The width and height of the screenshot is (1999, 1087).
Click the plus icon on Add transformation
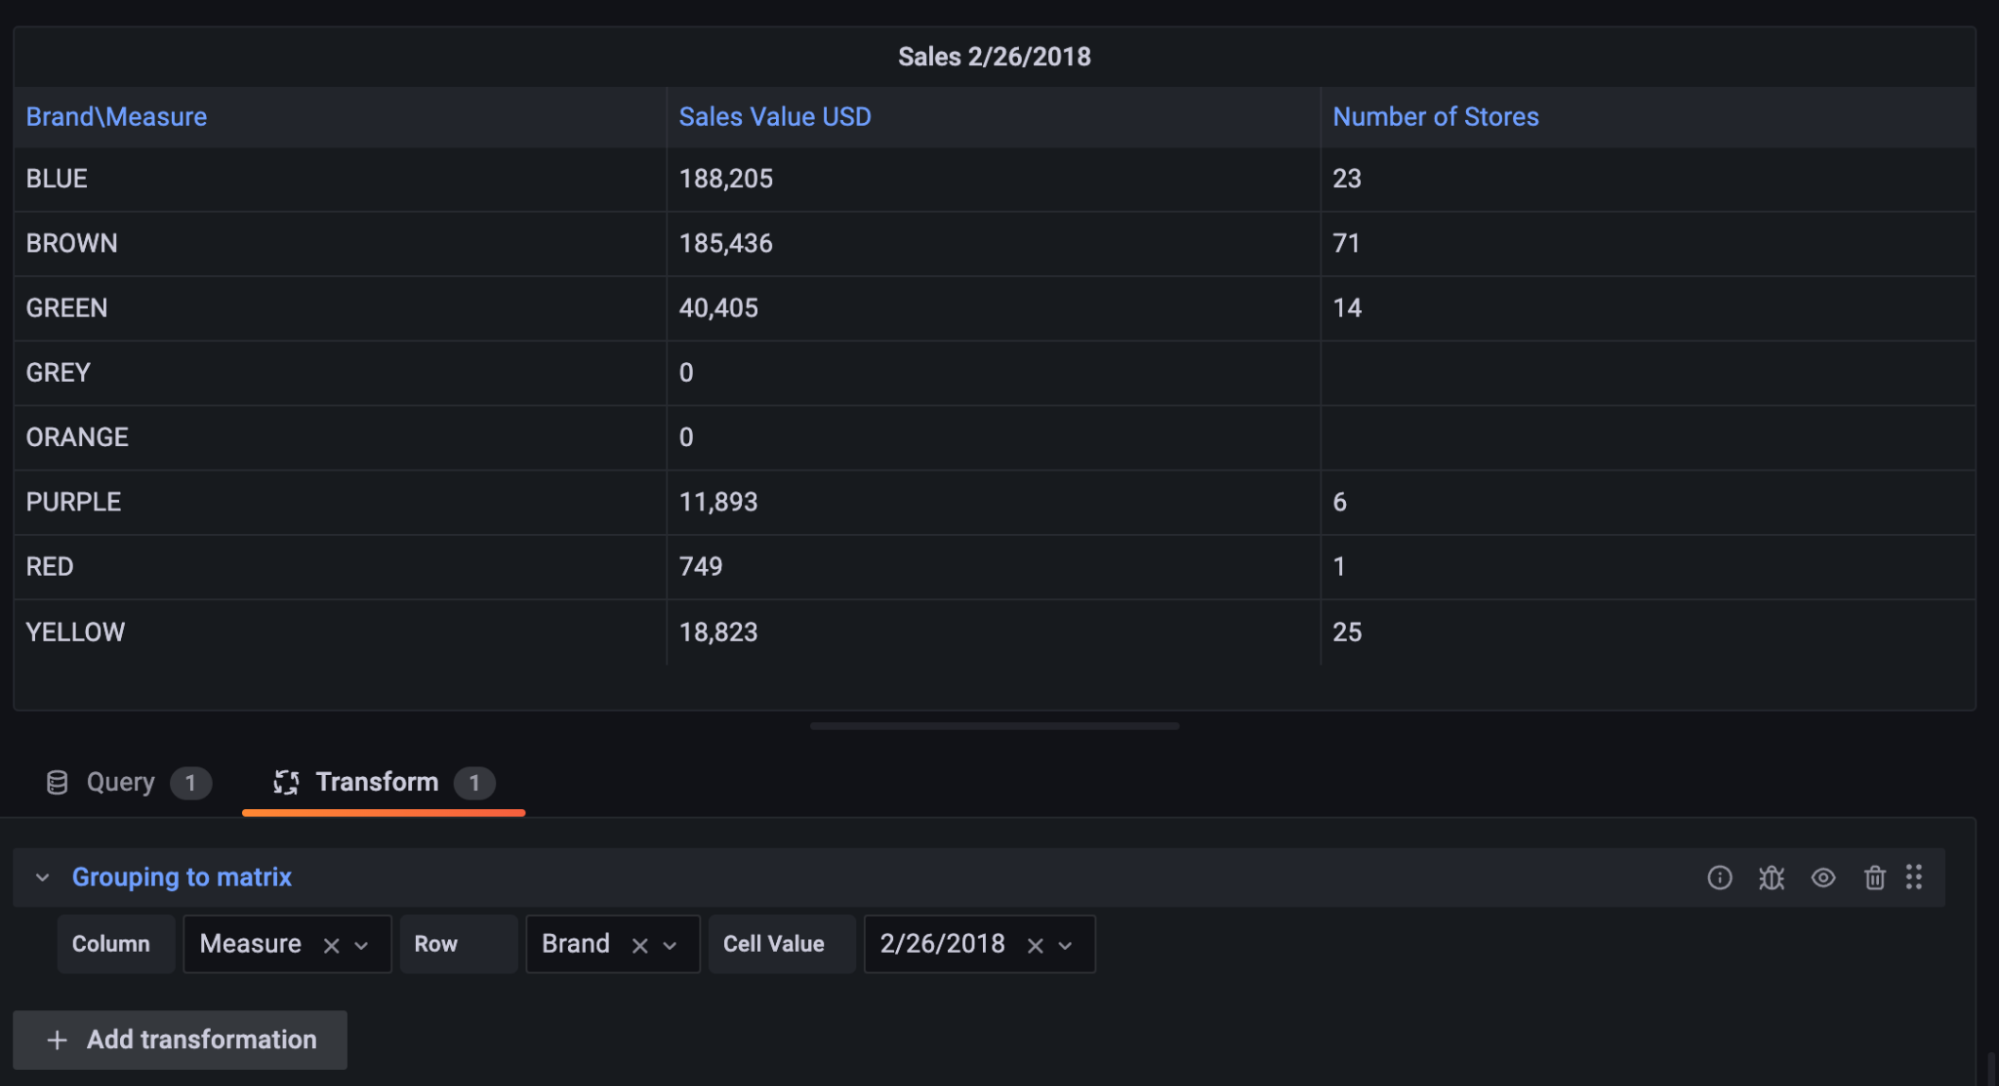57,1040
